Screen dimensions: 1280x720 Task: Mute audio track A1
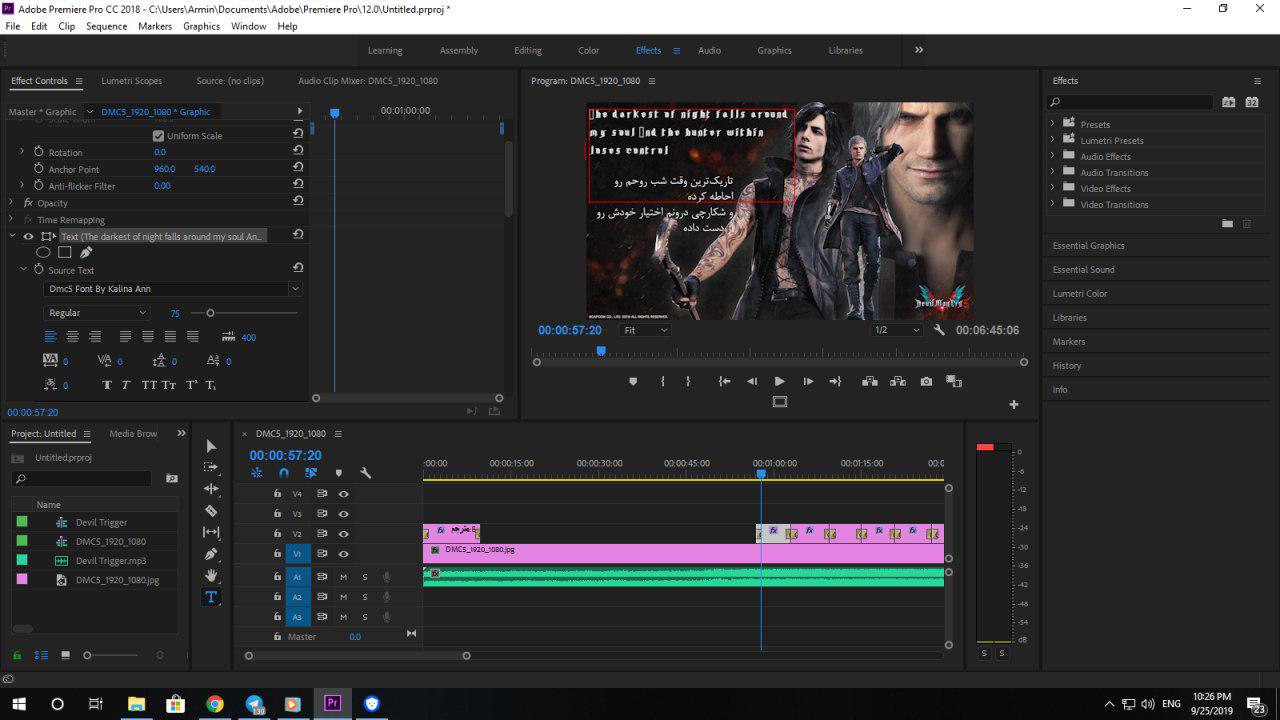click(343, 577)
